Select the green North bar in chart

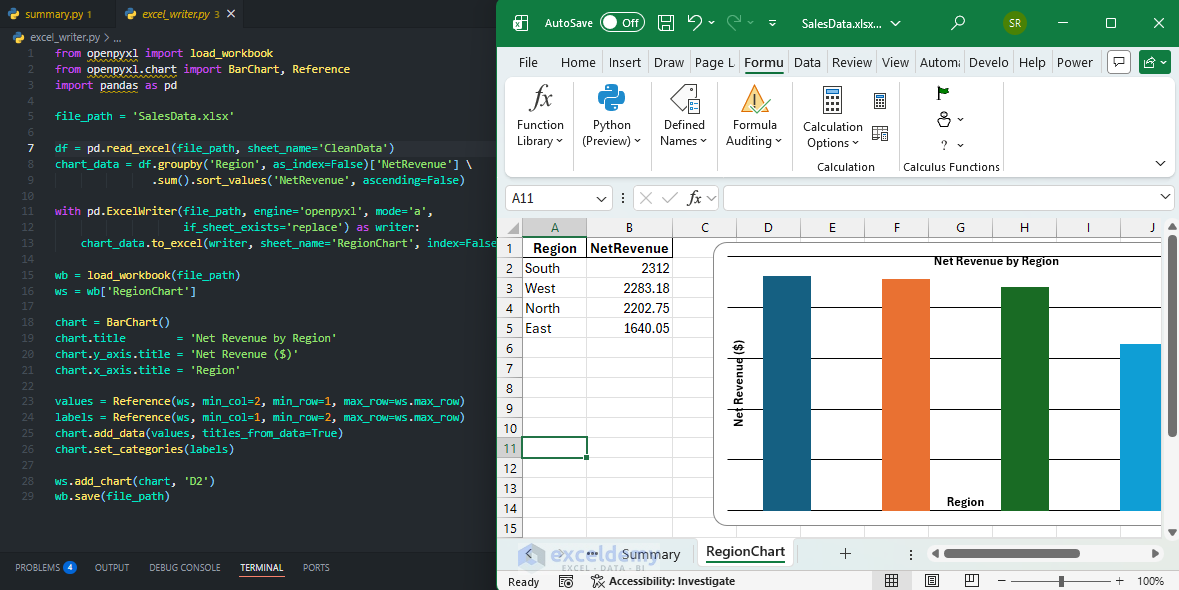click(x=1024, y=398)
